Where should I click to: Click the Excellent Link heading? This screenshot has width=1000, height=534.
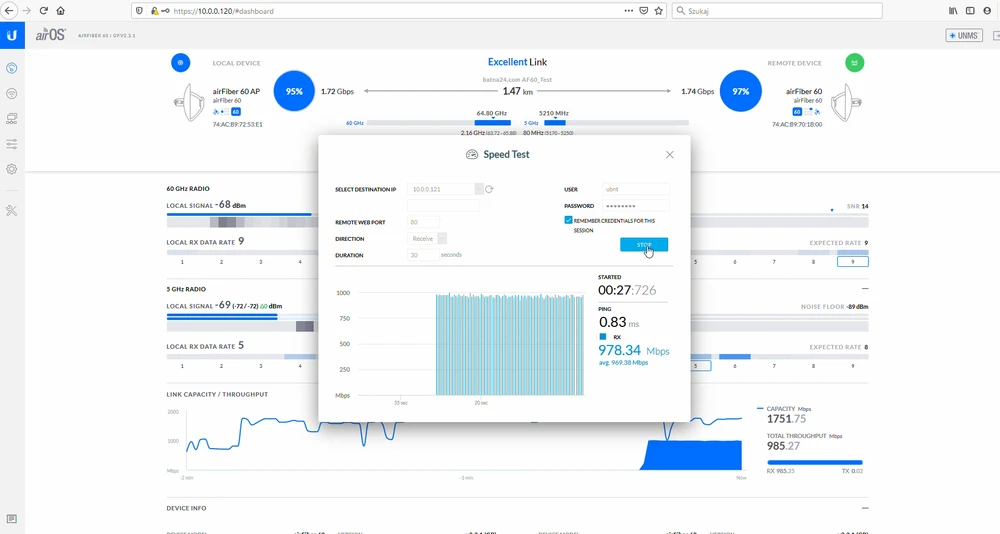click(517, 62)
